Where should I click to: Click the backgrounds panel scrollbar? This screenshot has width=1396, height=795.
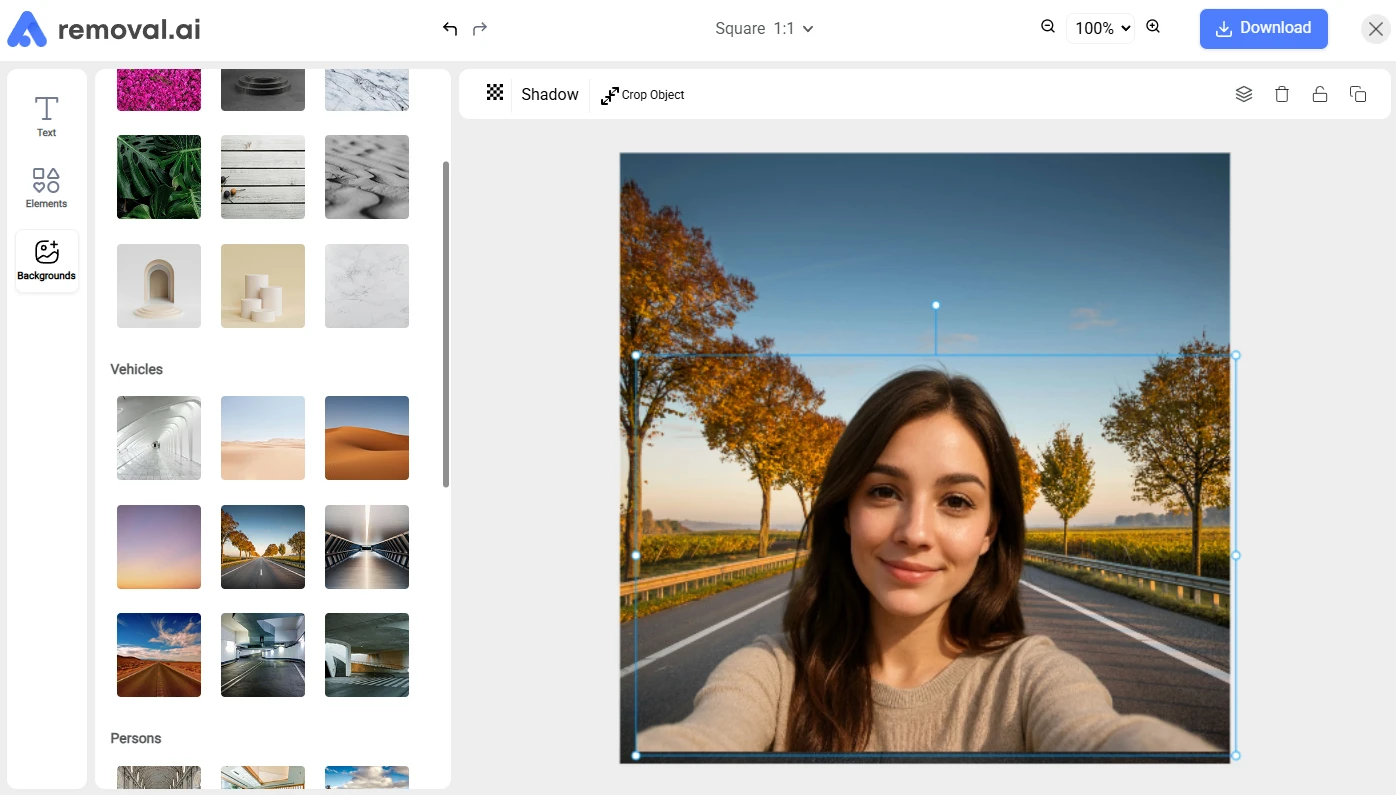click(446, 324)
